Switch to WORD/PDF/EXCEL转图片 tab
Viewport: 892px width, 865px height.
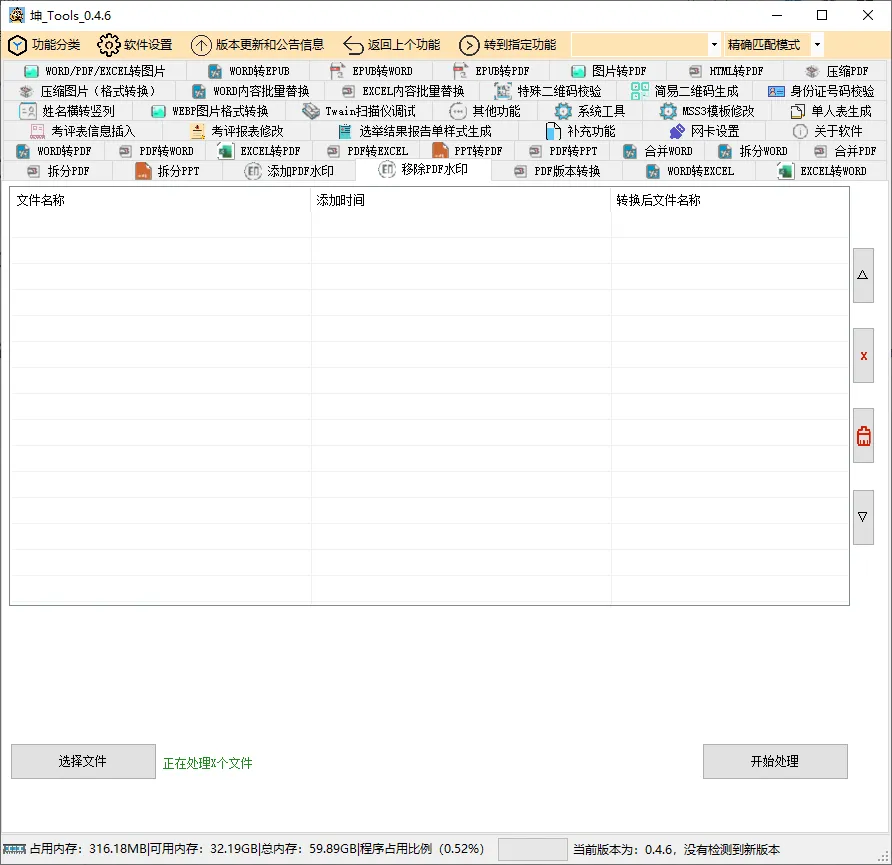click(94, 71)
